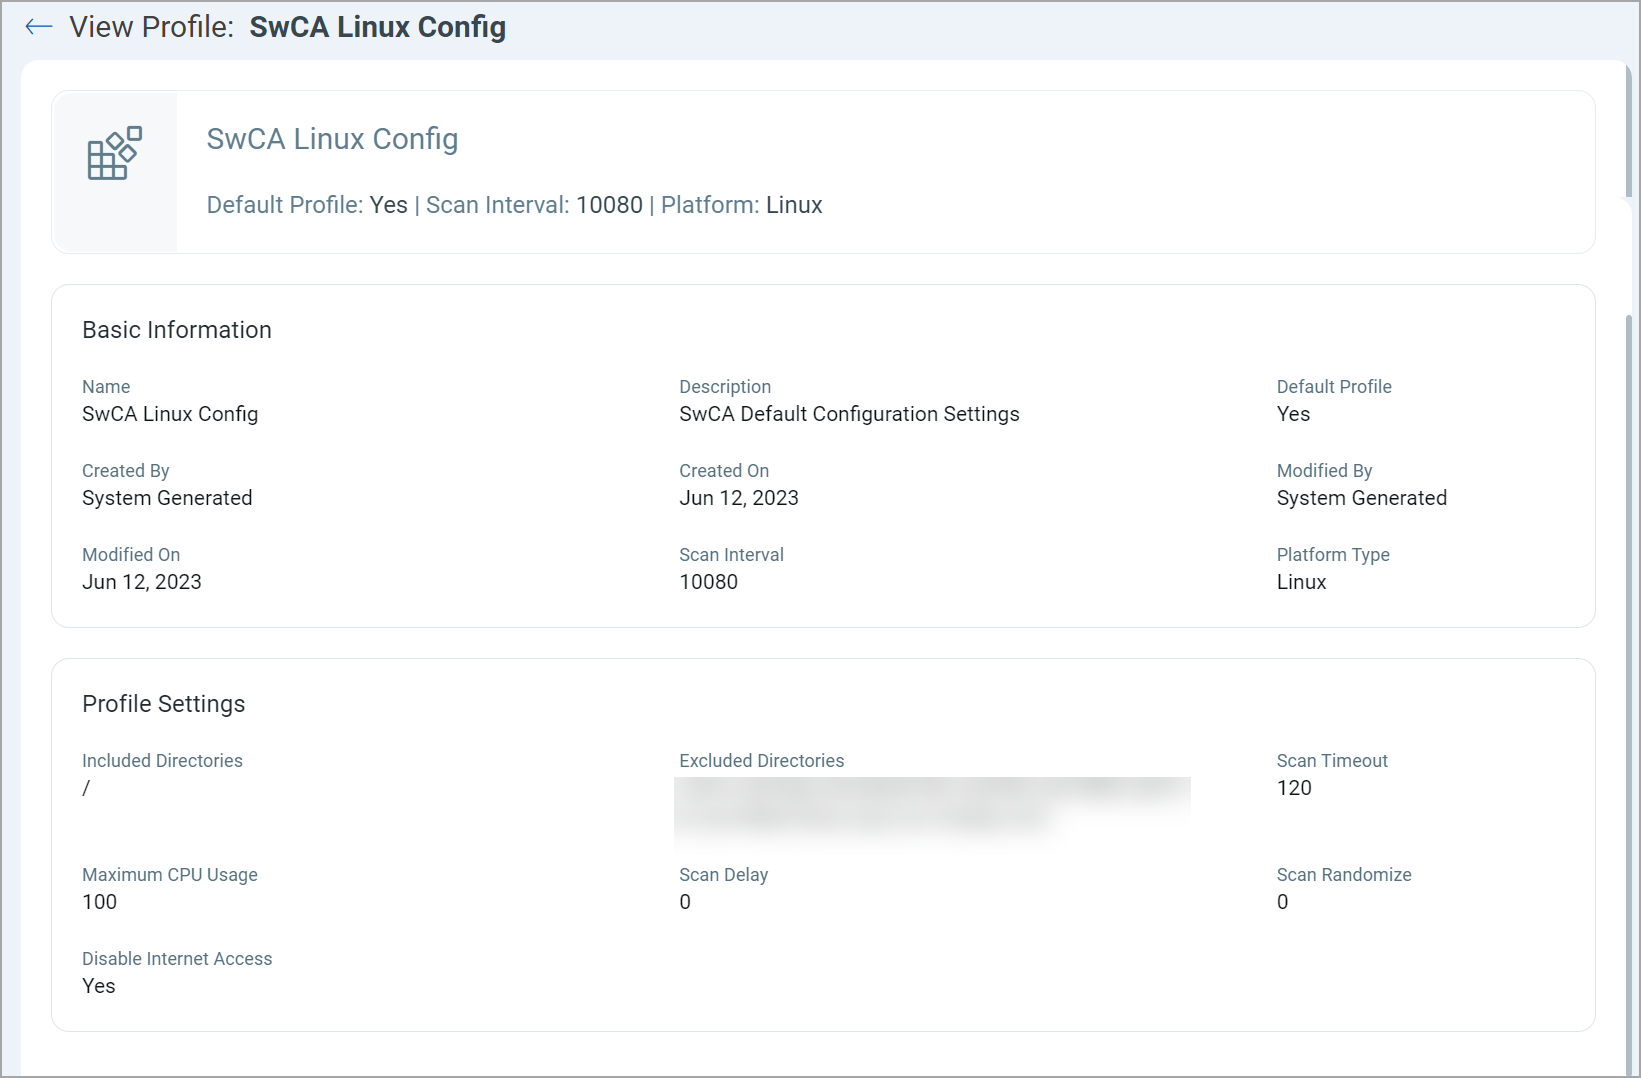Click the Basic Information section heading

coord(177,330)
